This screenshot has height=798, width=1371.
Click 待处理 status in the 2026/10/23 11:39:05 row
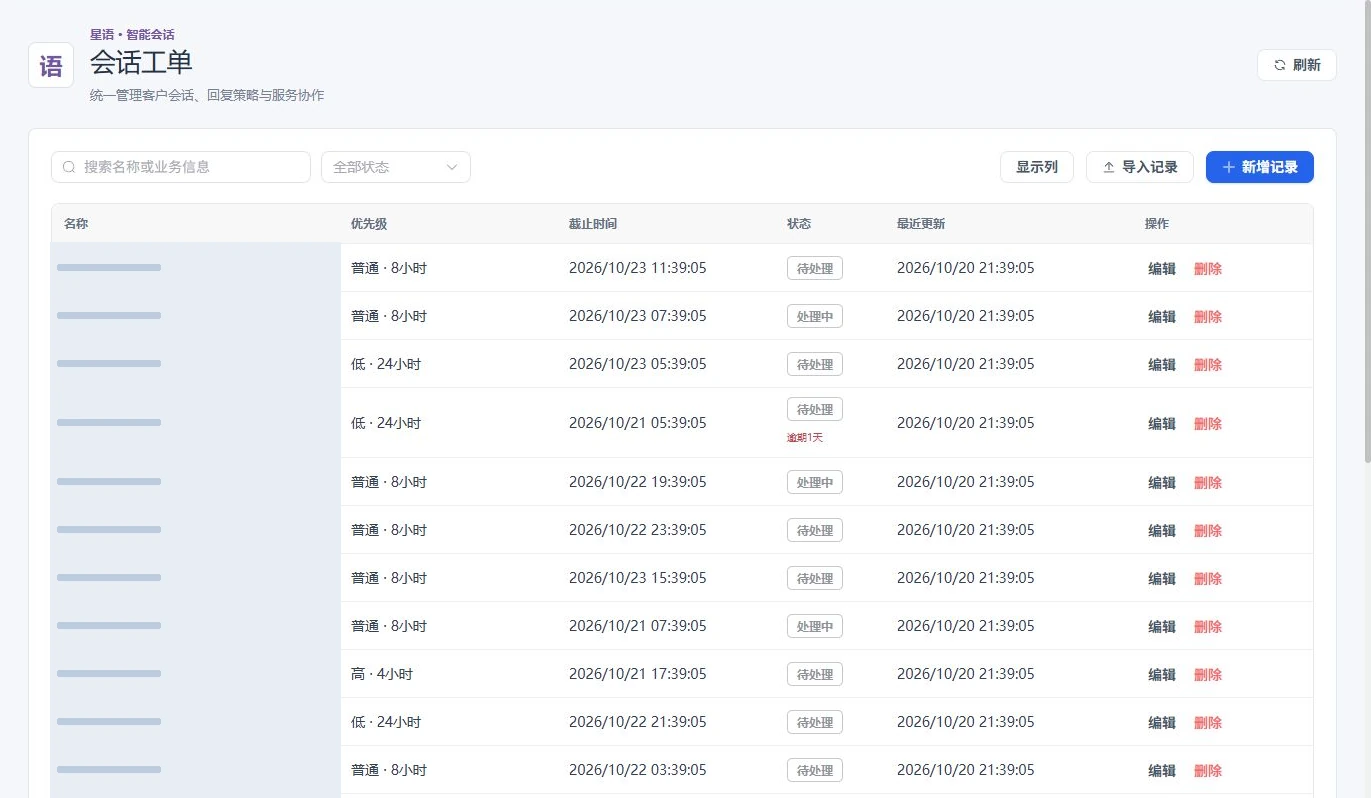point(815,268)
